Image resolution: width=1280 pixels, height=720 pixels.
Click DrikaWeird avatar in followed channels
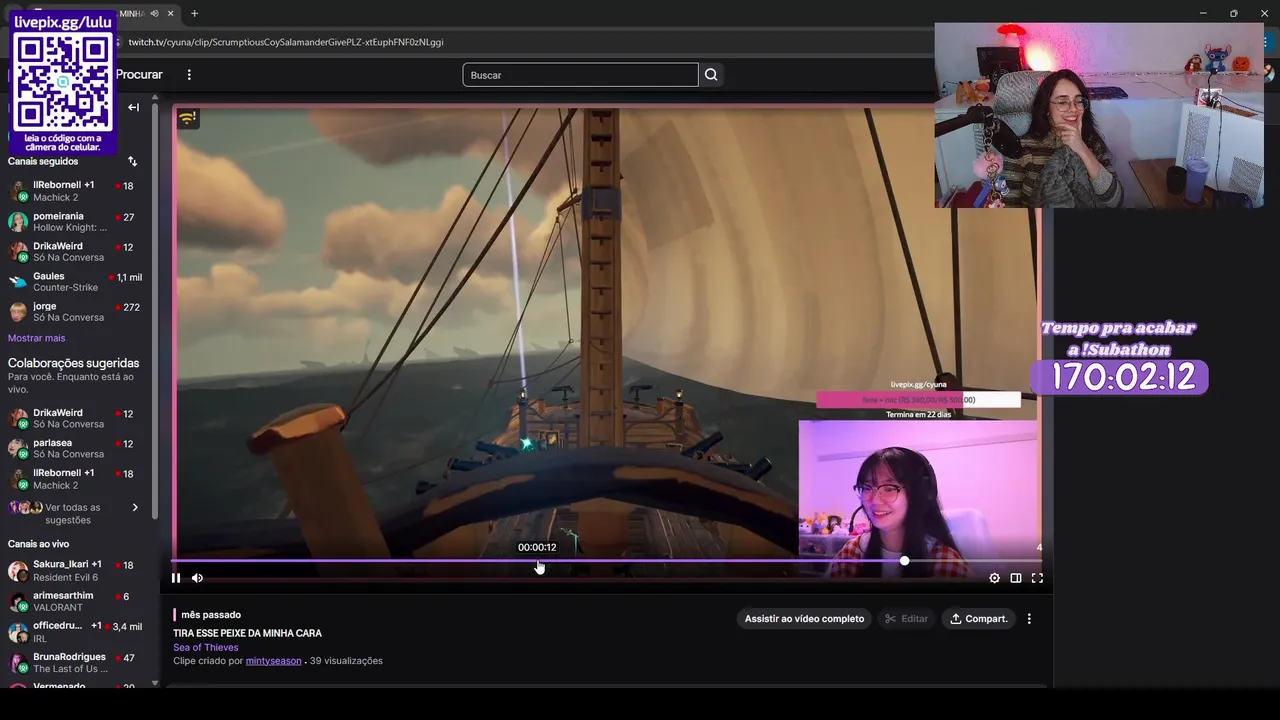tap(18, 252)
